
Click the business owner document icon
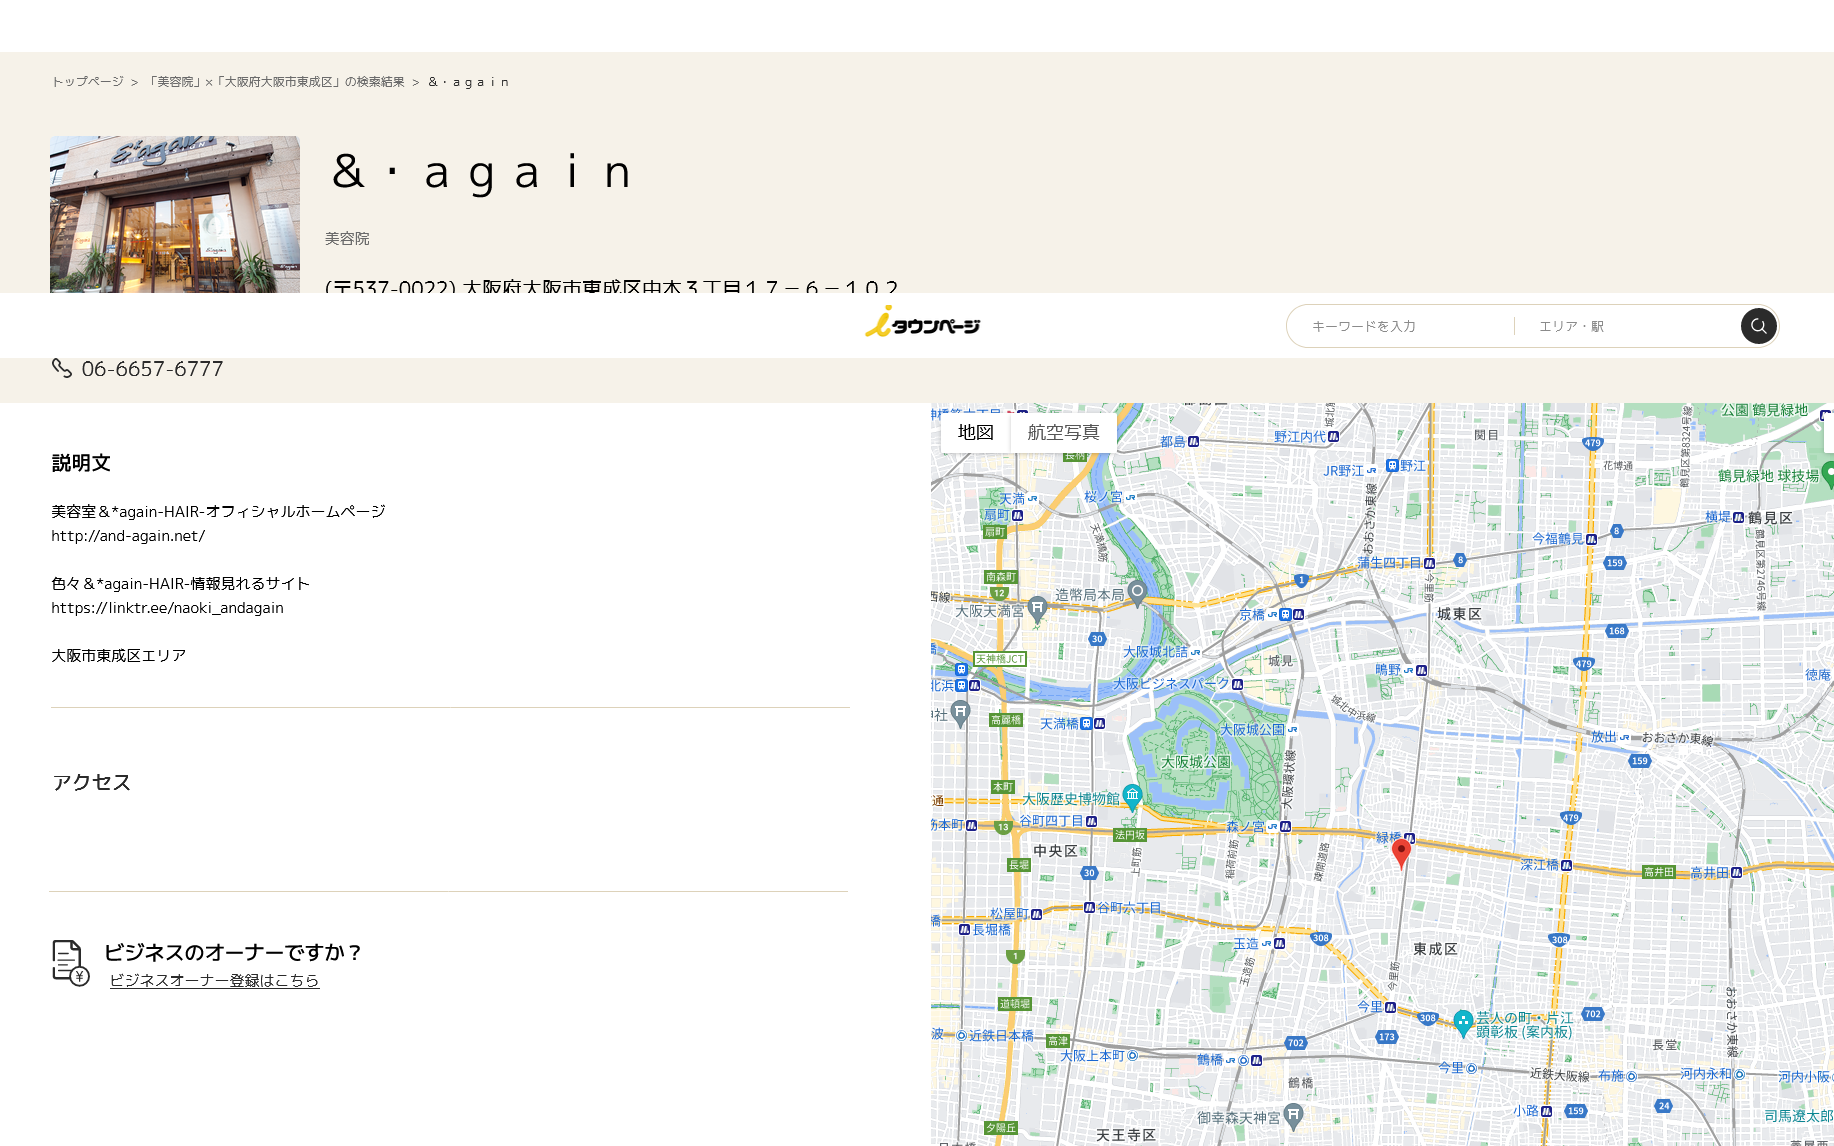pyautogui.click(x=69, y=962)
